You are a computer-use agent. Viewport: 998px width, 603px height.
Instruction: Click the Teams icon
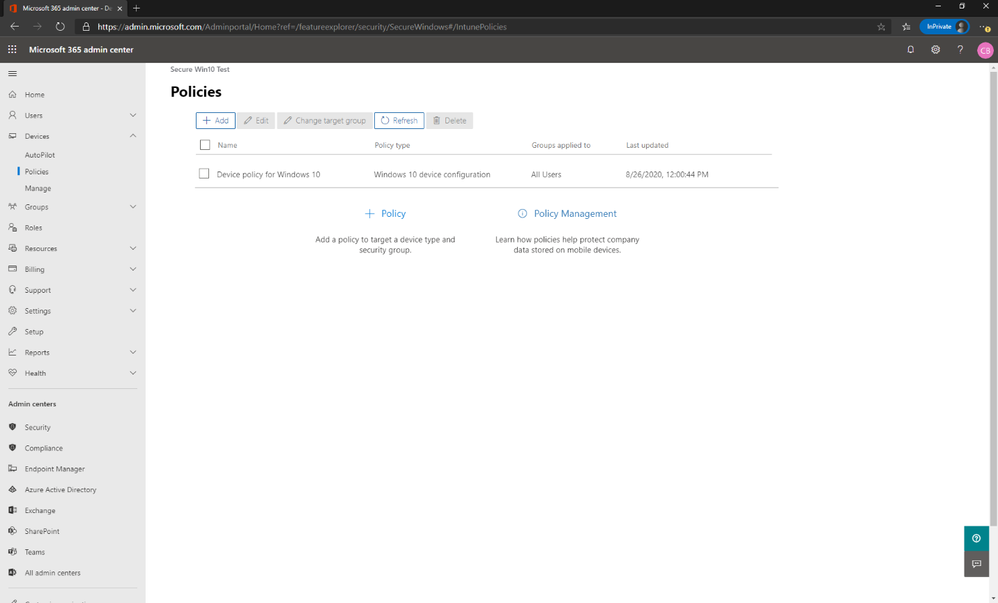(12, 552)
